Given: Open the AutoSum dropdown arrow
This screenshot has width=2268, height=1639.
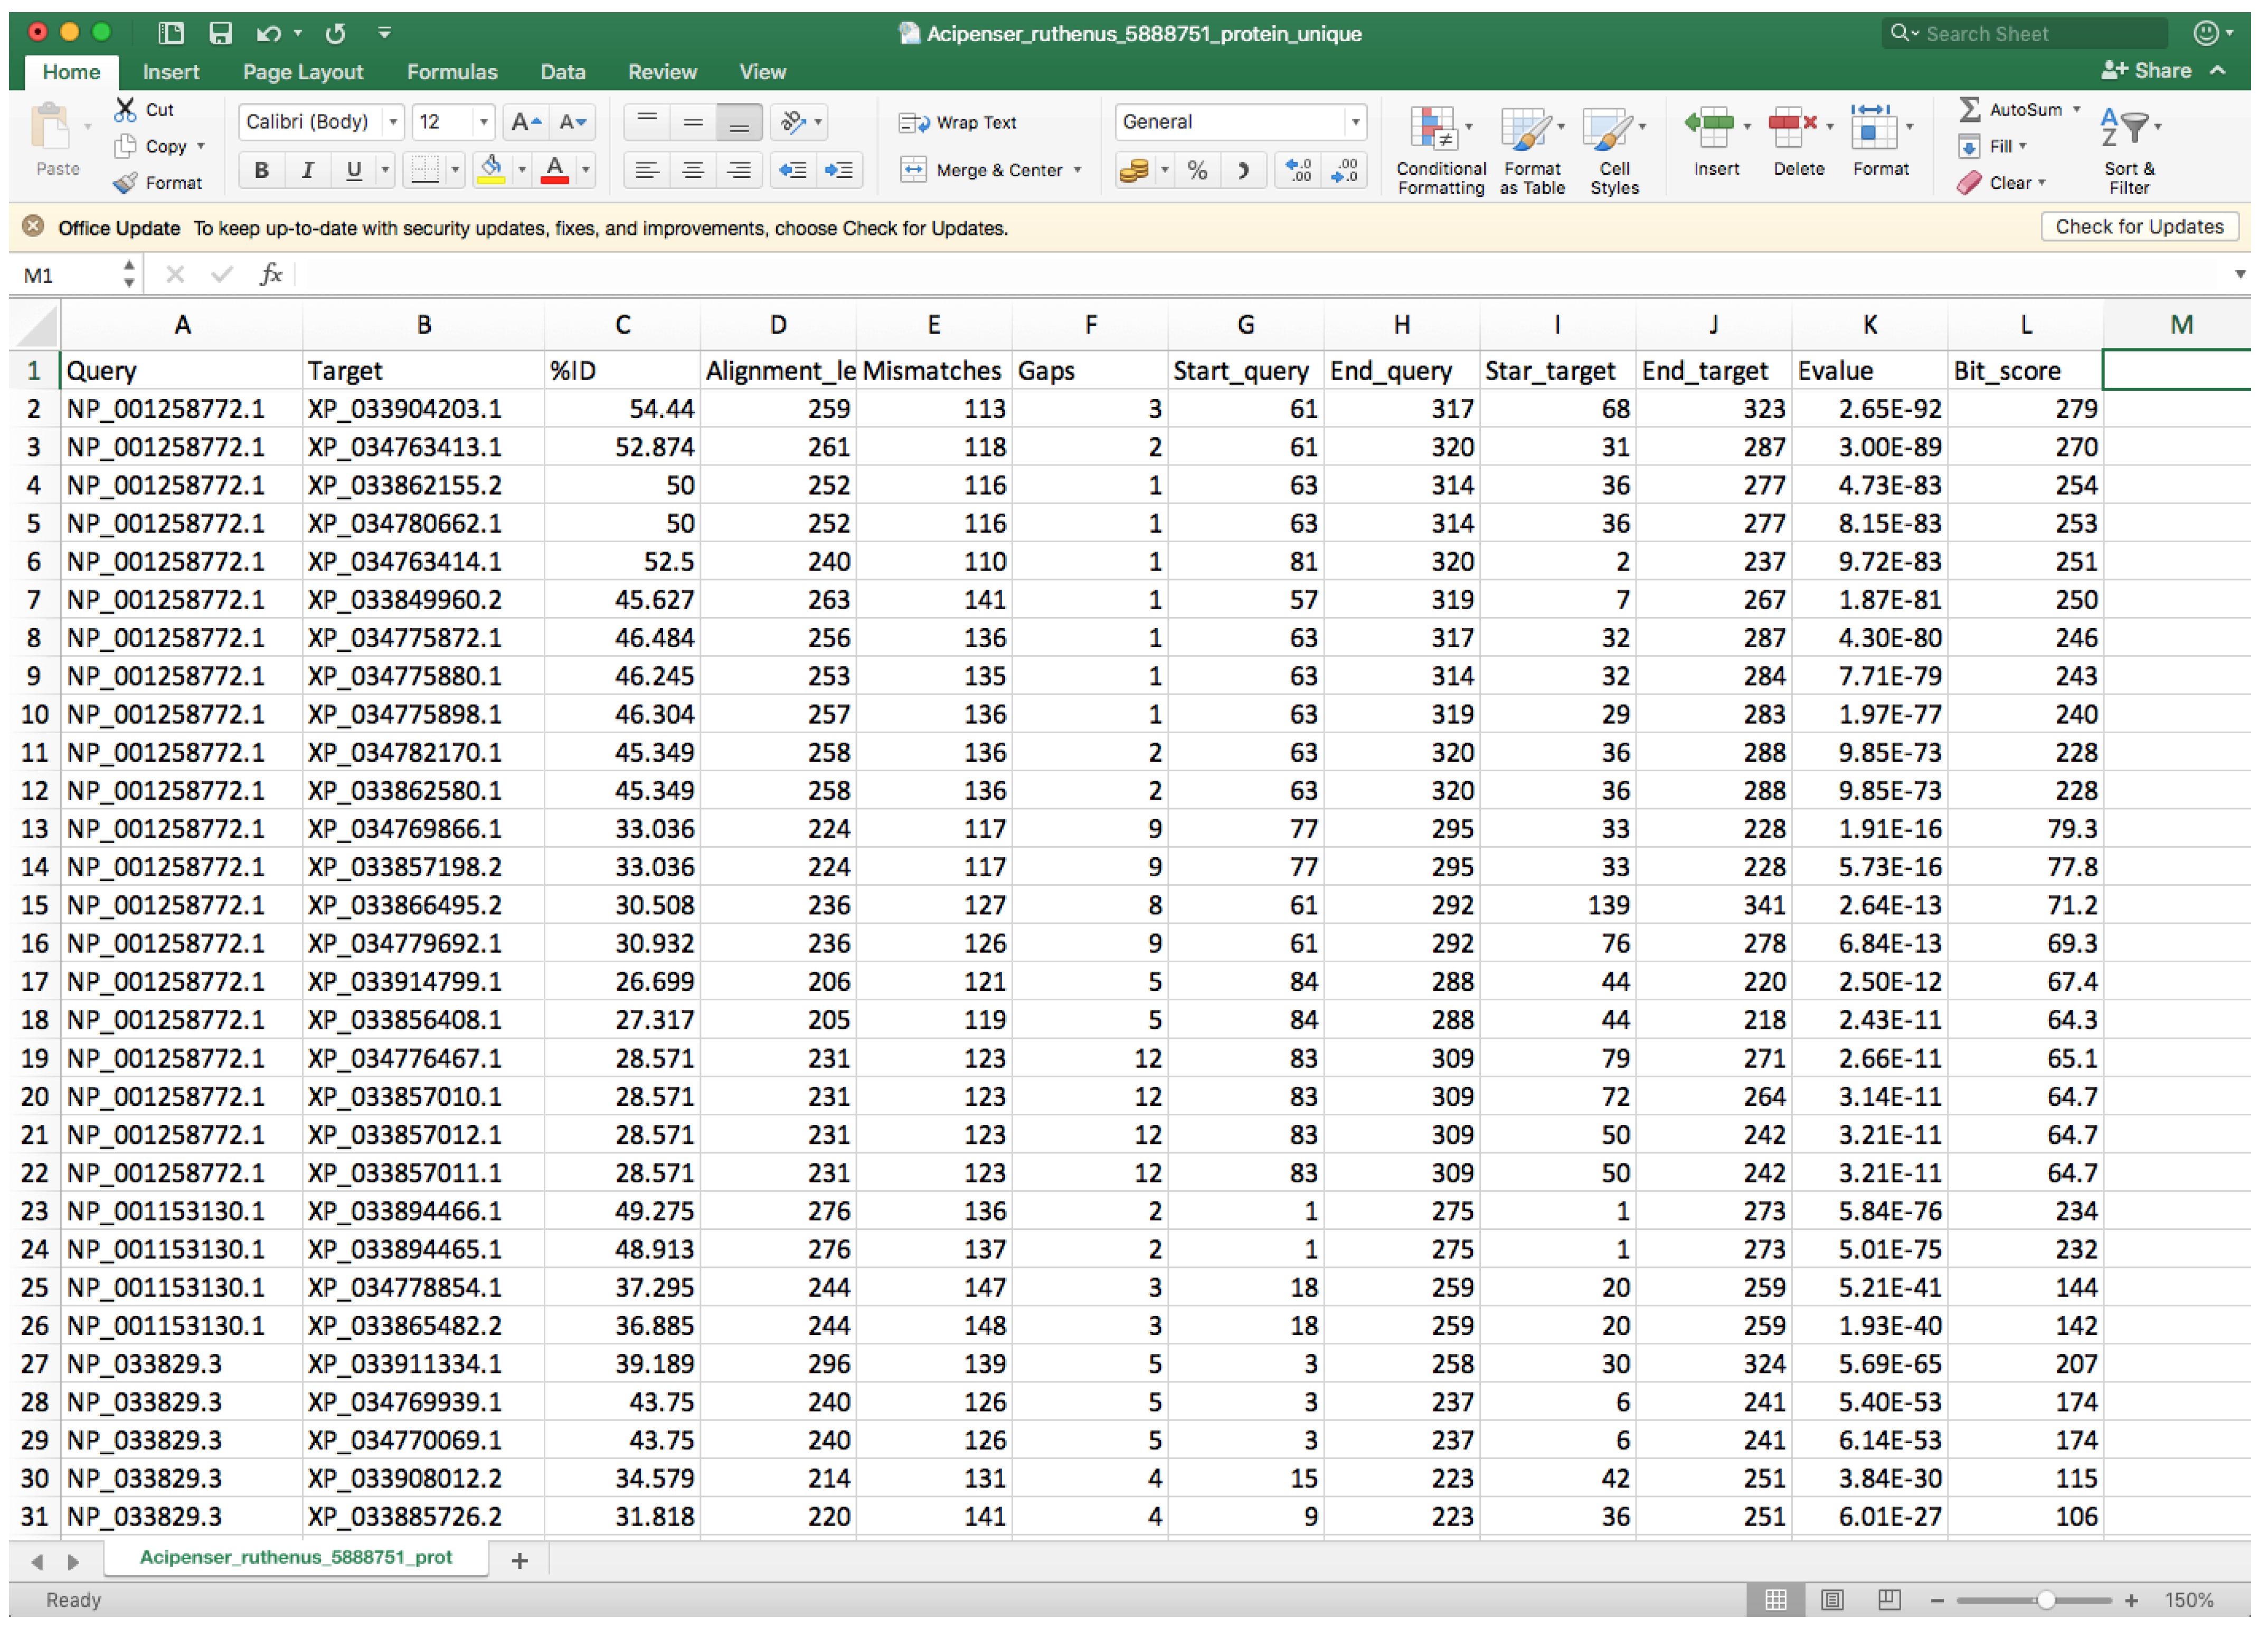Looking at the screenshot, I should [2076, 109].
